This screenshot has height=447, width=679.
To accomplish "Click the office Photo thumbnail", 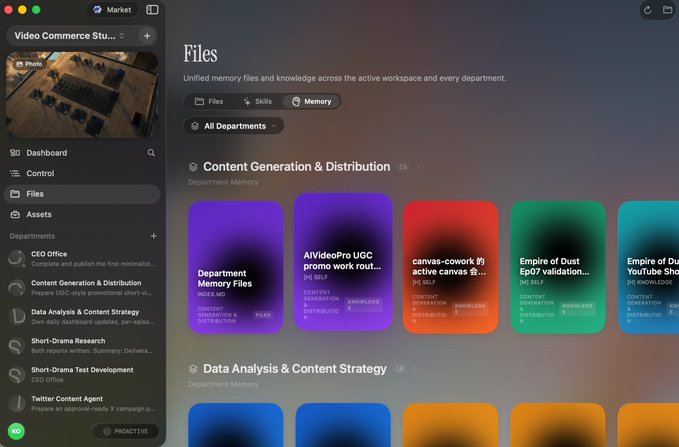I will (x=82, y=94).
